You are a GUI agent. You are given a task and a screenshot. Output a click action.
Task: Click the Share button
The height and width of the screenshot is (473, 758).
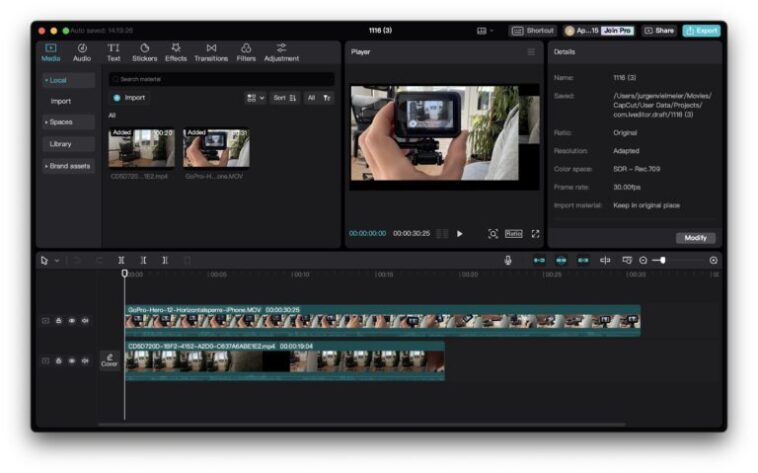659,30
